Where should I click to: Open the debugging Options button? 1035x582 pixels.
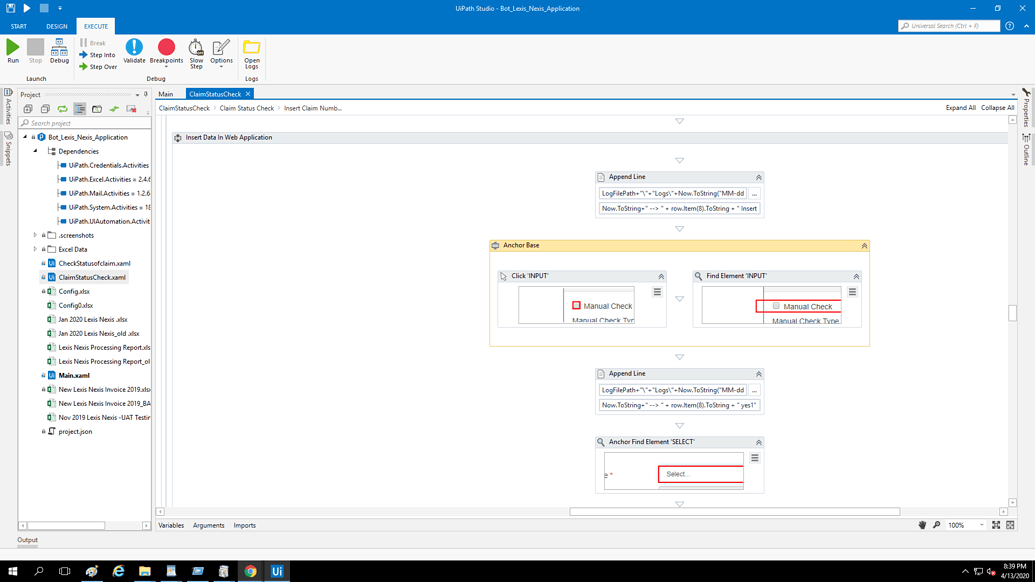pyautogui.click(x=221, y=53)
